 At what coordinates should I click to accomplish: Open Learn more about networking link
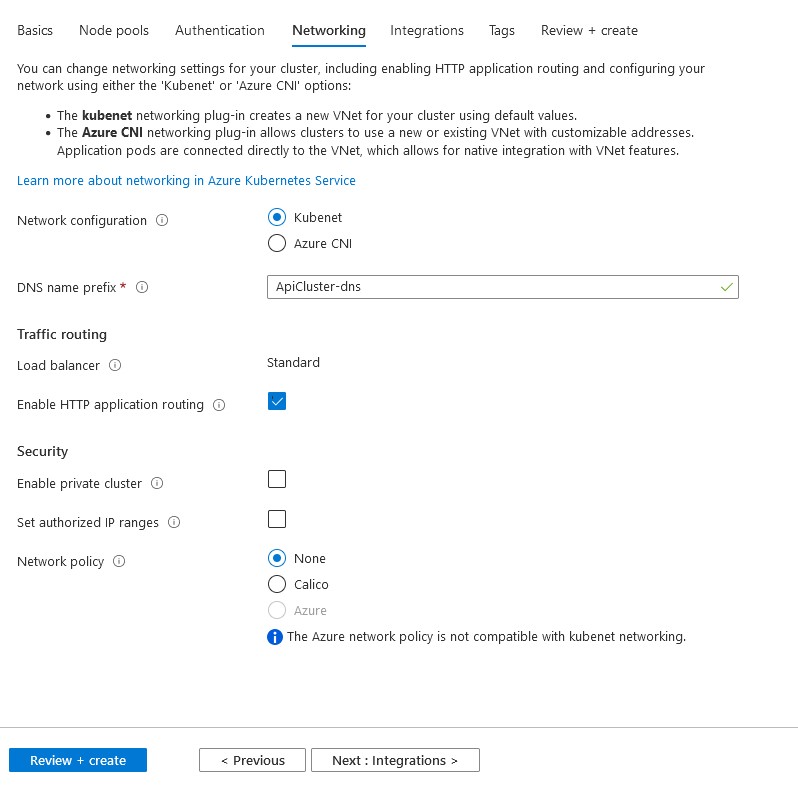186,181
